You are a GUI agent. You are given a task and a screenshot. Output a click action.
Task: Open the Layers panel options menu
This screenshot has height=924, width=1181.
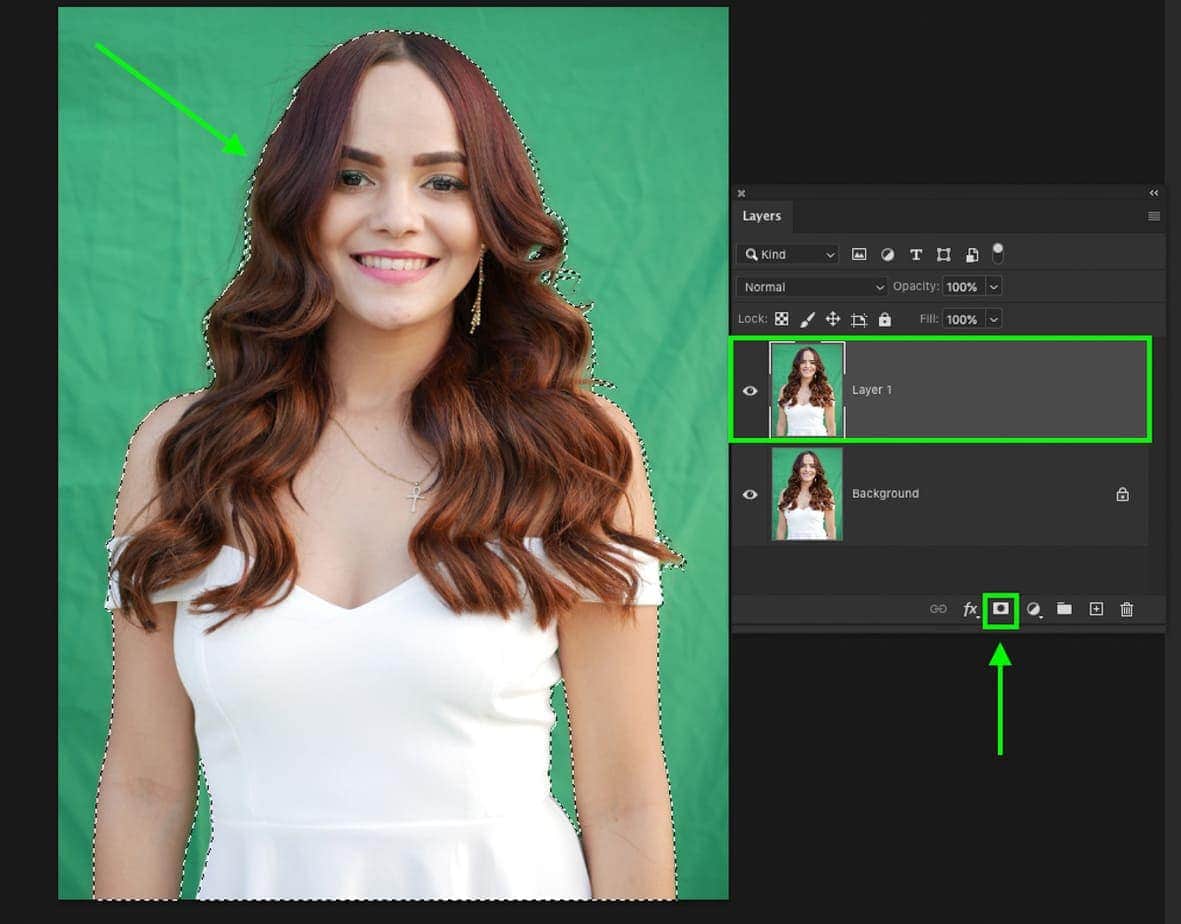1153,216
